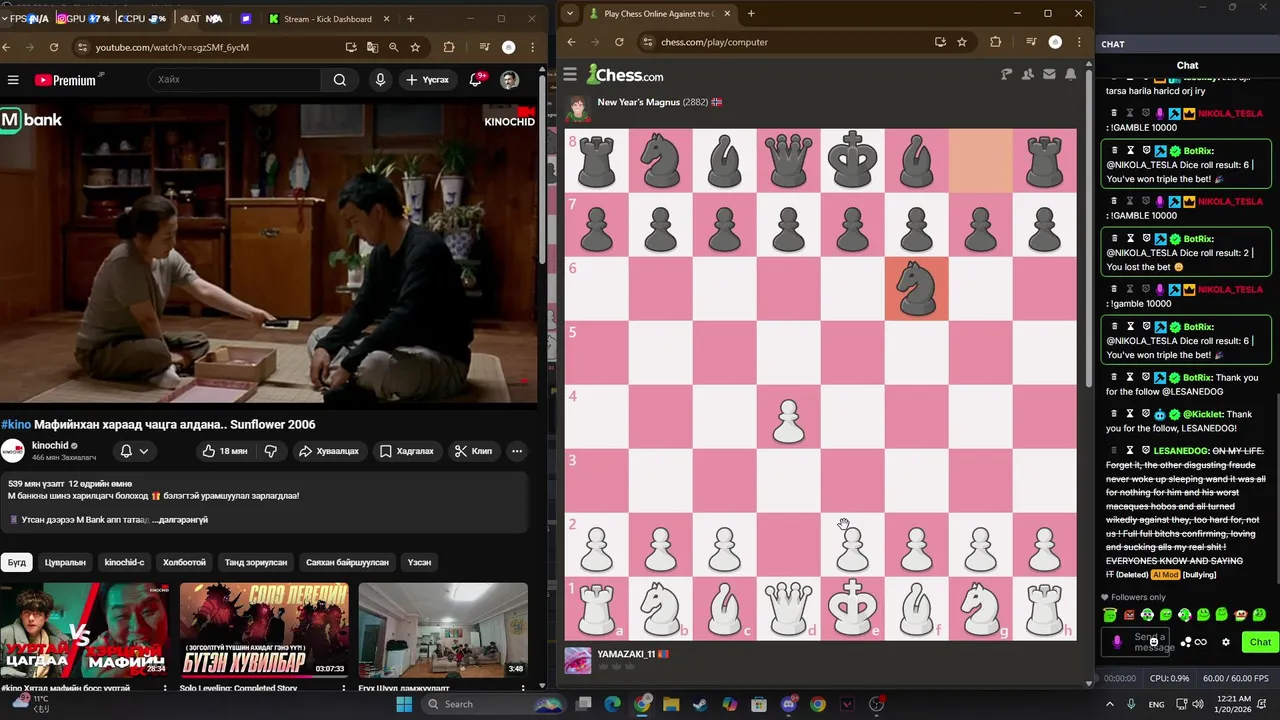Click the Chess.com logo

pyautogui.click(x=625, y=75)
